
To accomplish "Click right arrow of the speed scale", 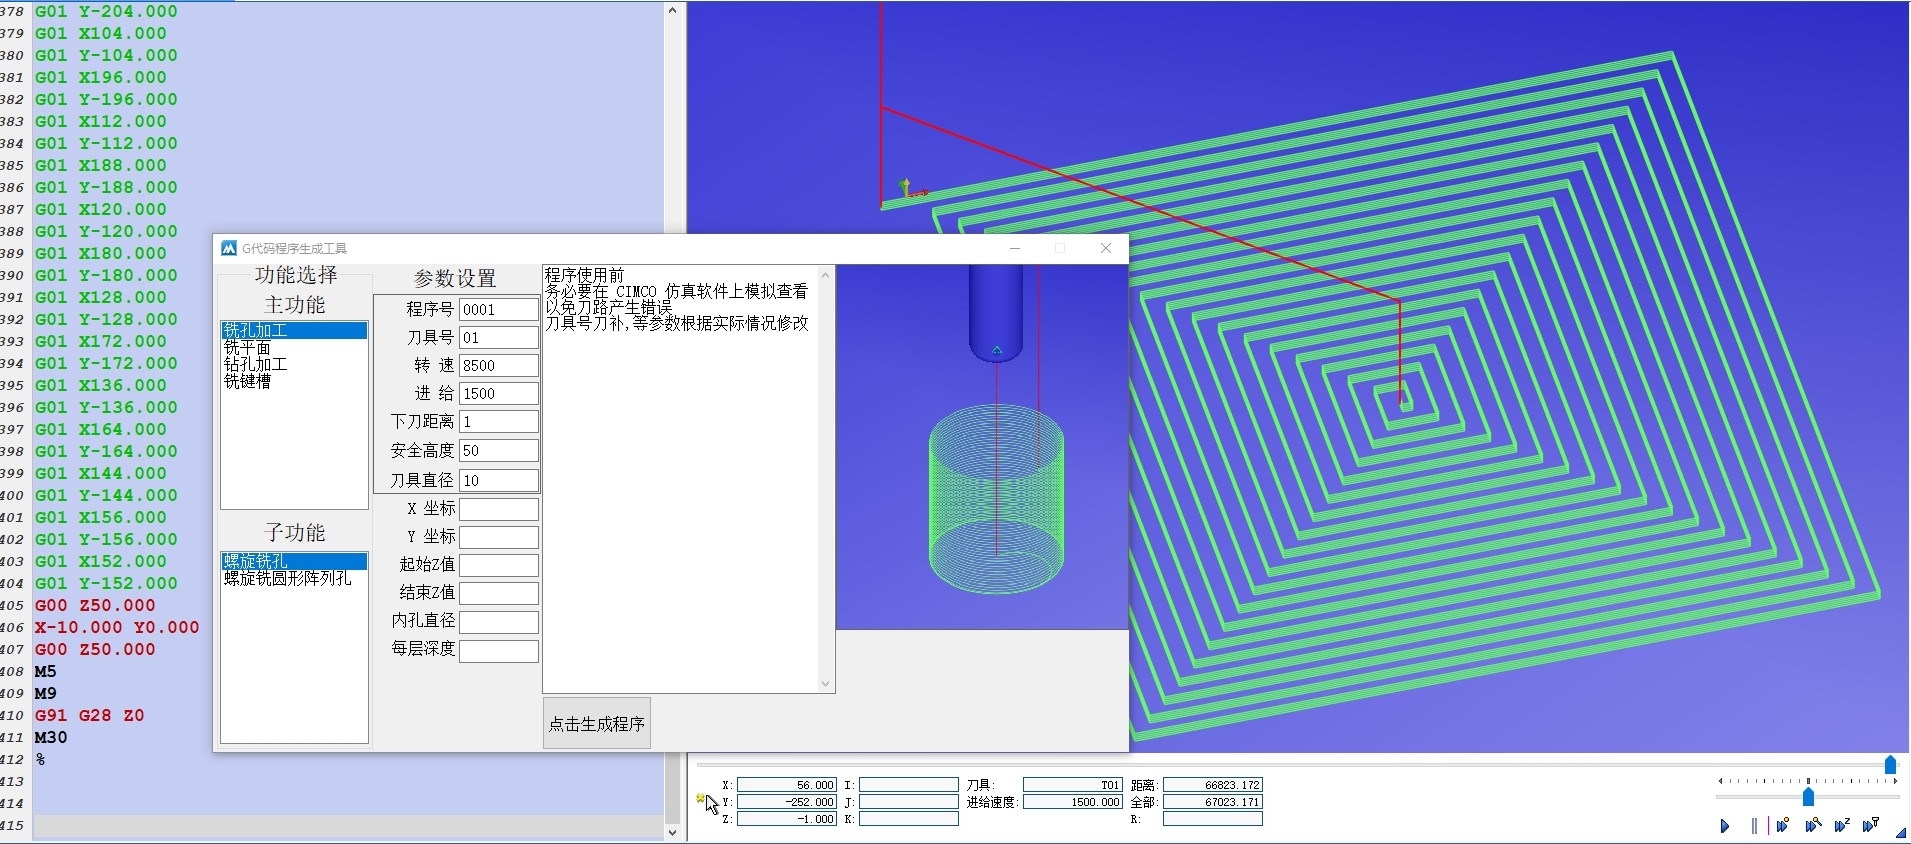I will [1896, 781].
